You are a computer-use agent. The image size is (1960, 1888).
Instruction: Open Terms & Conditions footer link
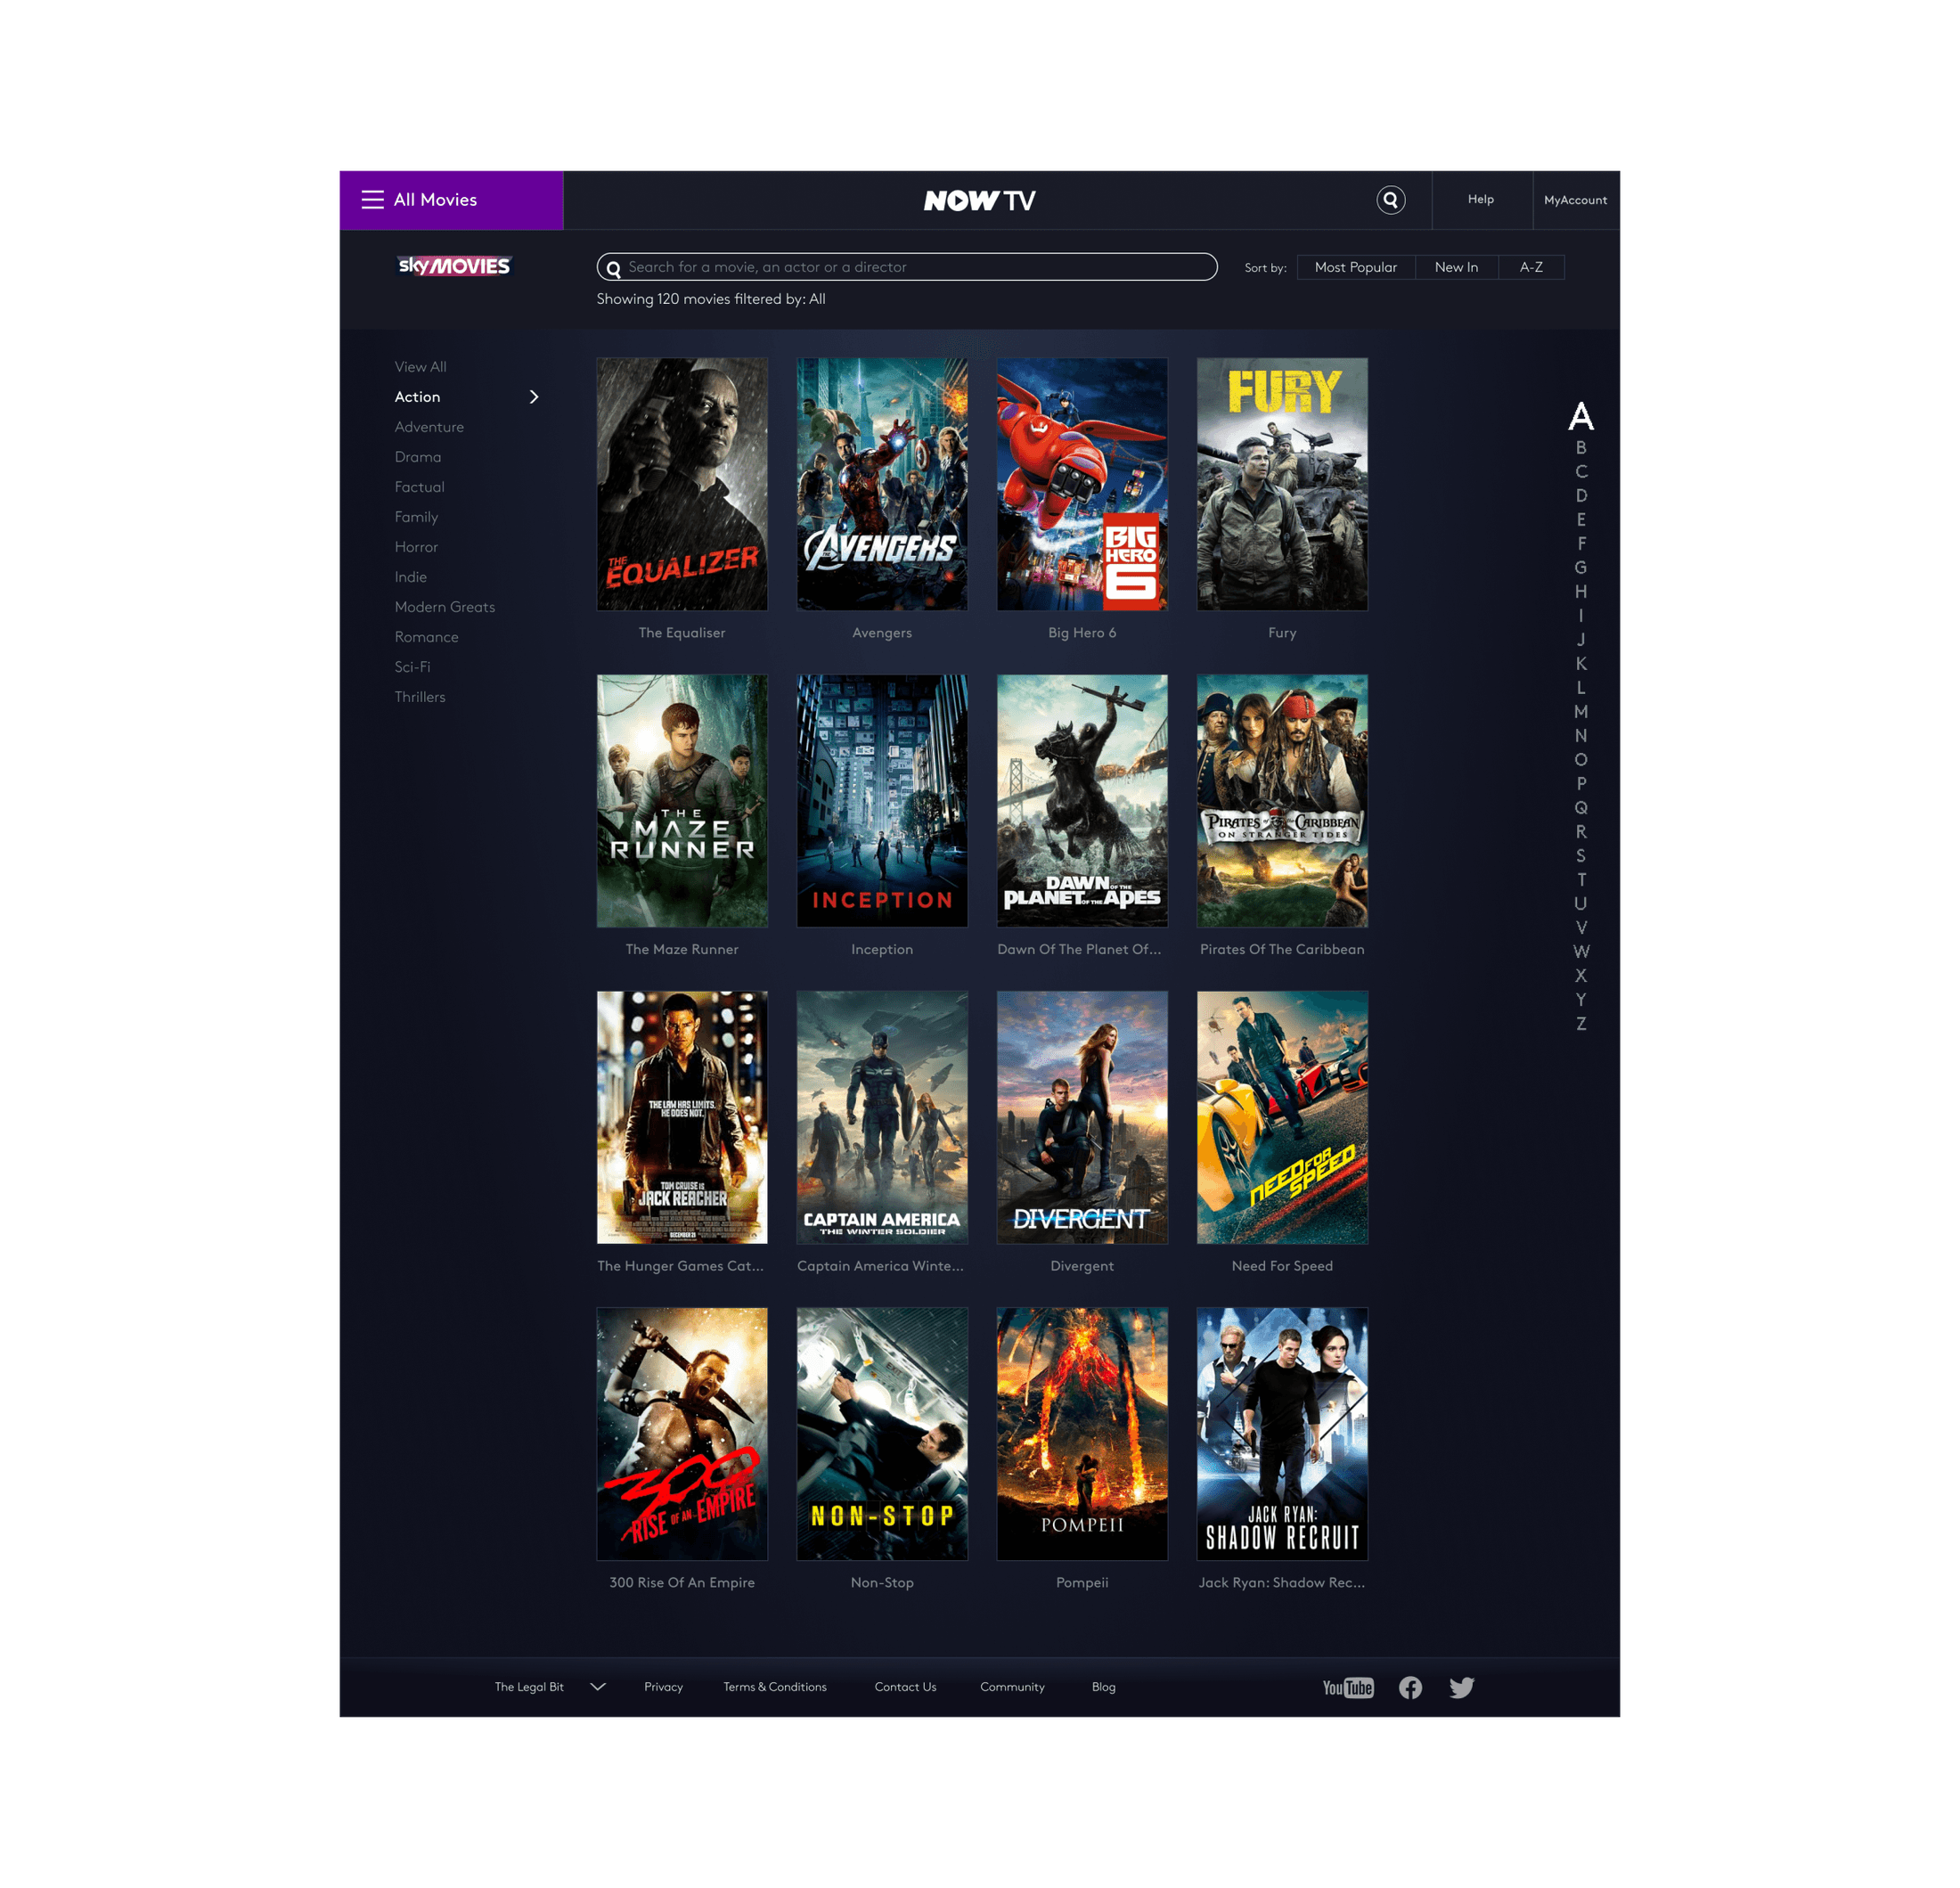pyautogui.click(x=775, y=1686)
